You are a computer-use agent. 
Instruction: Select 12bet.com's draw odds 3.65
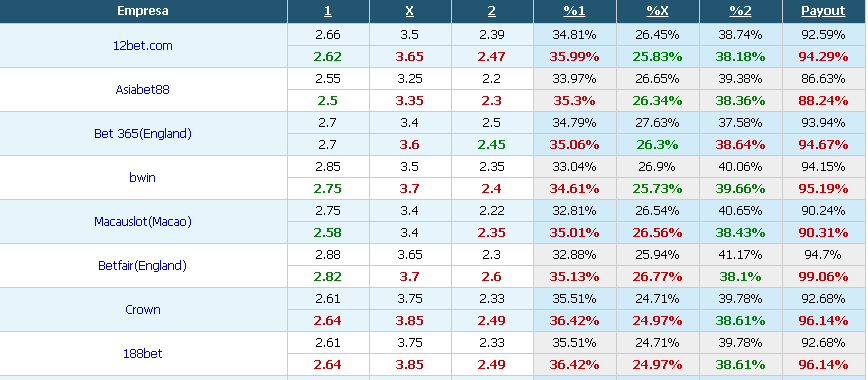coord(410,57)
